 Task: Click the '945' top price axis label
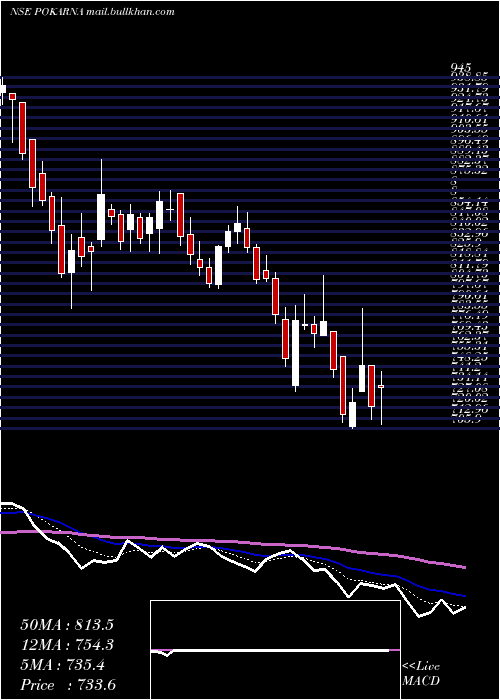tap(460, 67)
